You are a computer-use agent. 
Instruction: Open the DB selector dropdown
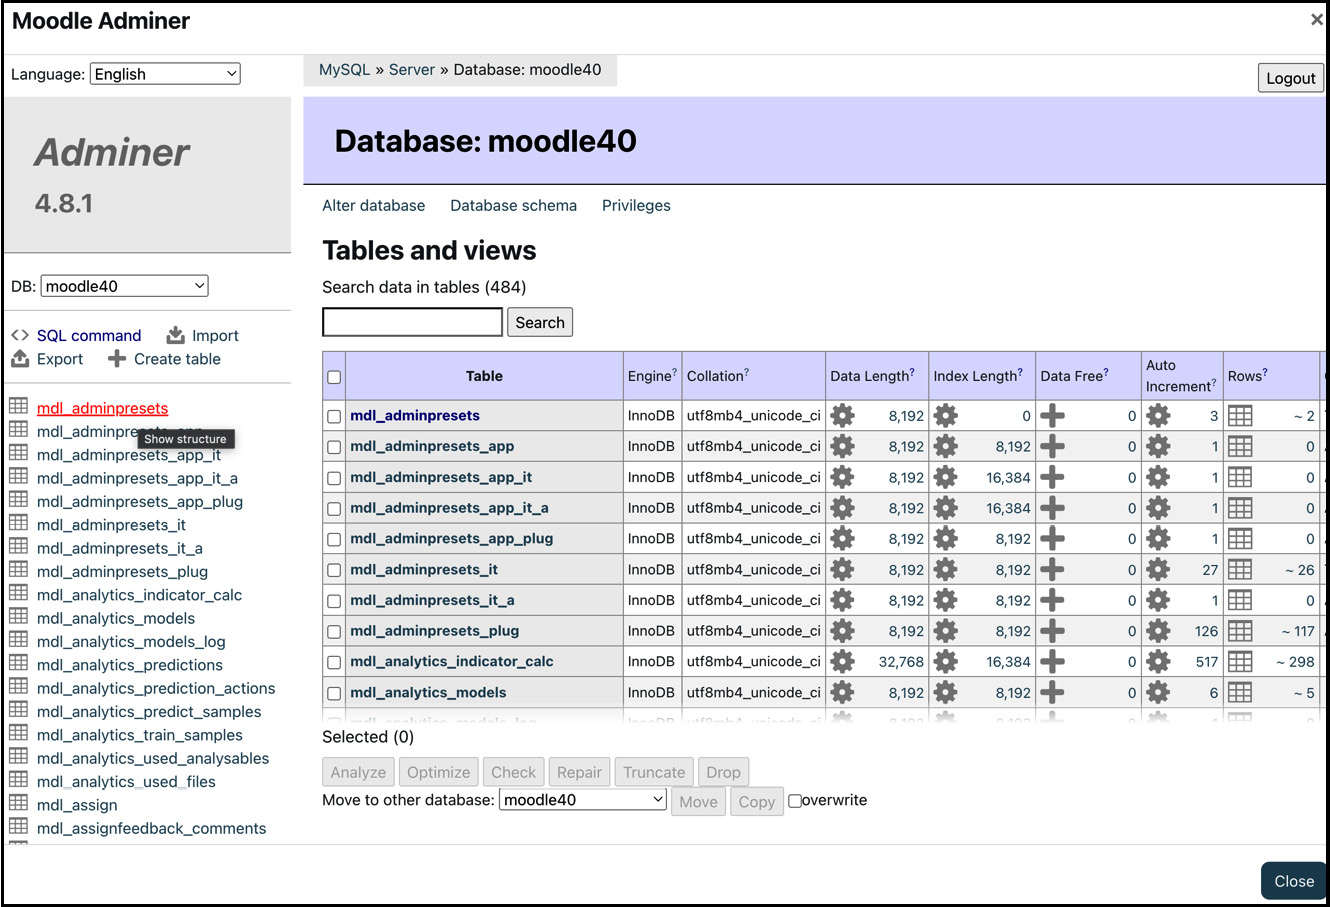pyautogui.click(x=125, y=286)
